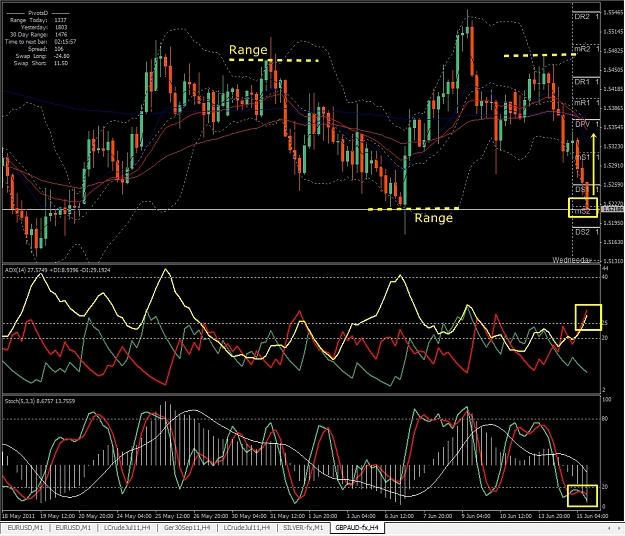Click the 25 May 12:00 time label

click(171, 516)
